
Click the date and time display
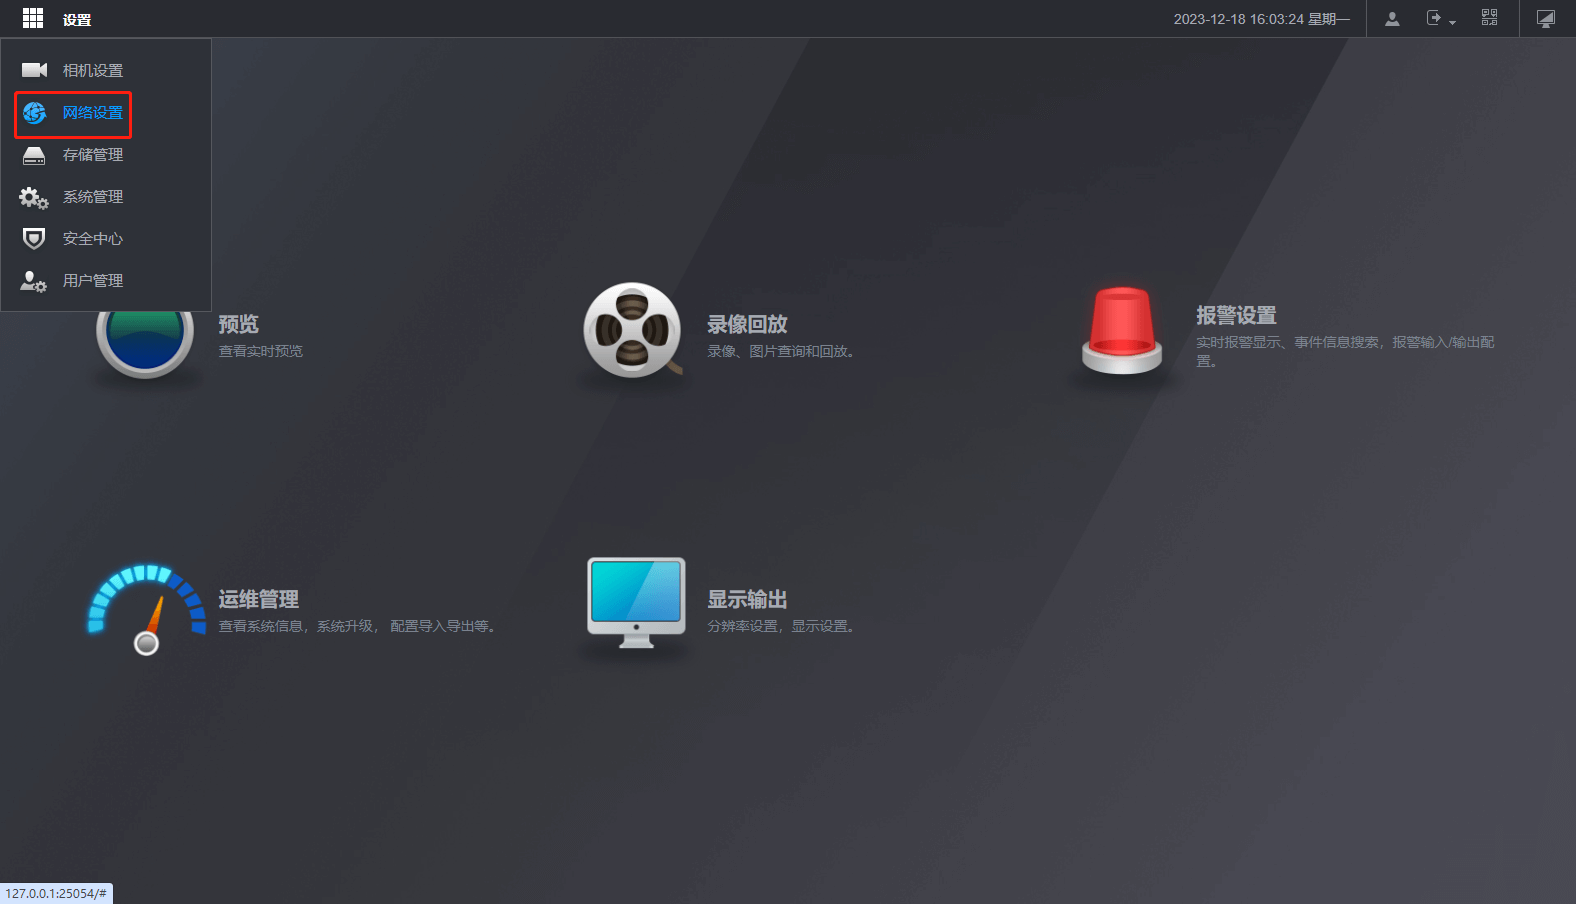pyautogui.click(x=1262, y=19)
